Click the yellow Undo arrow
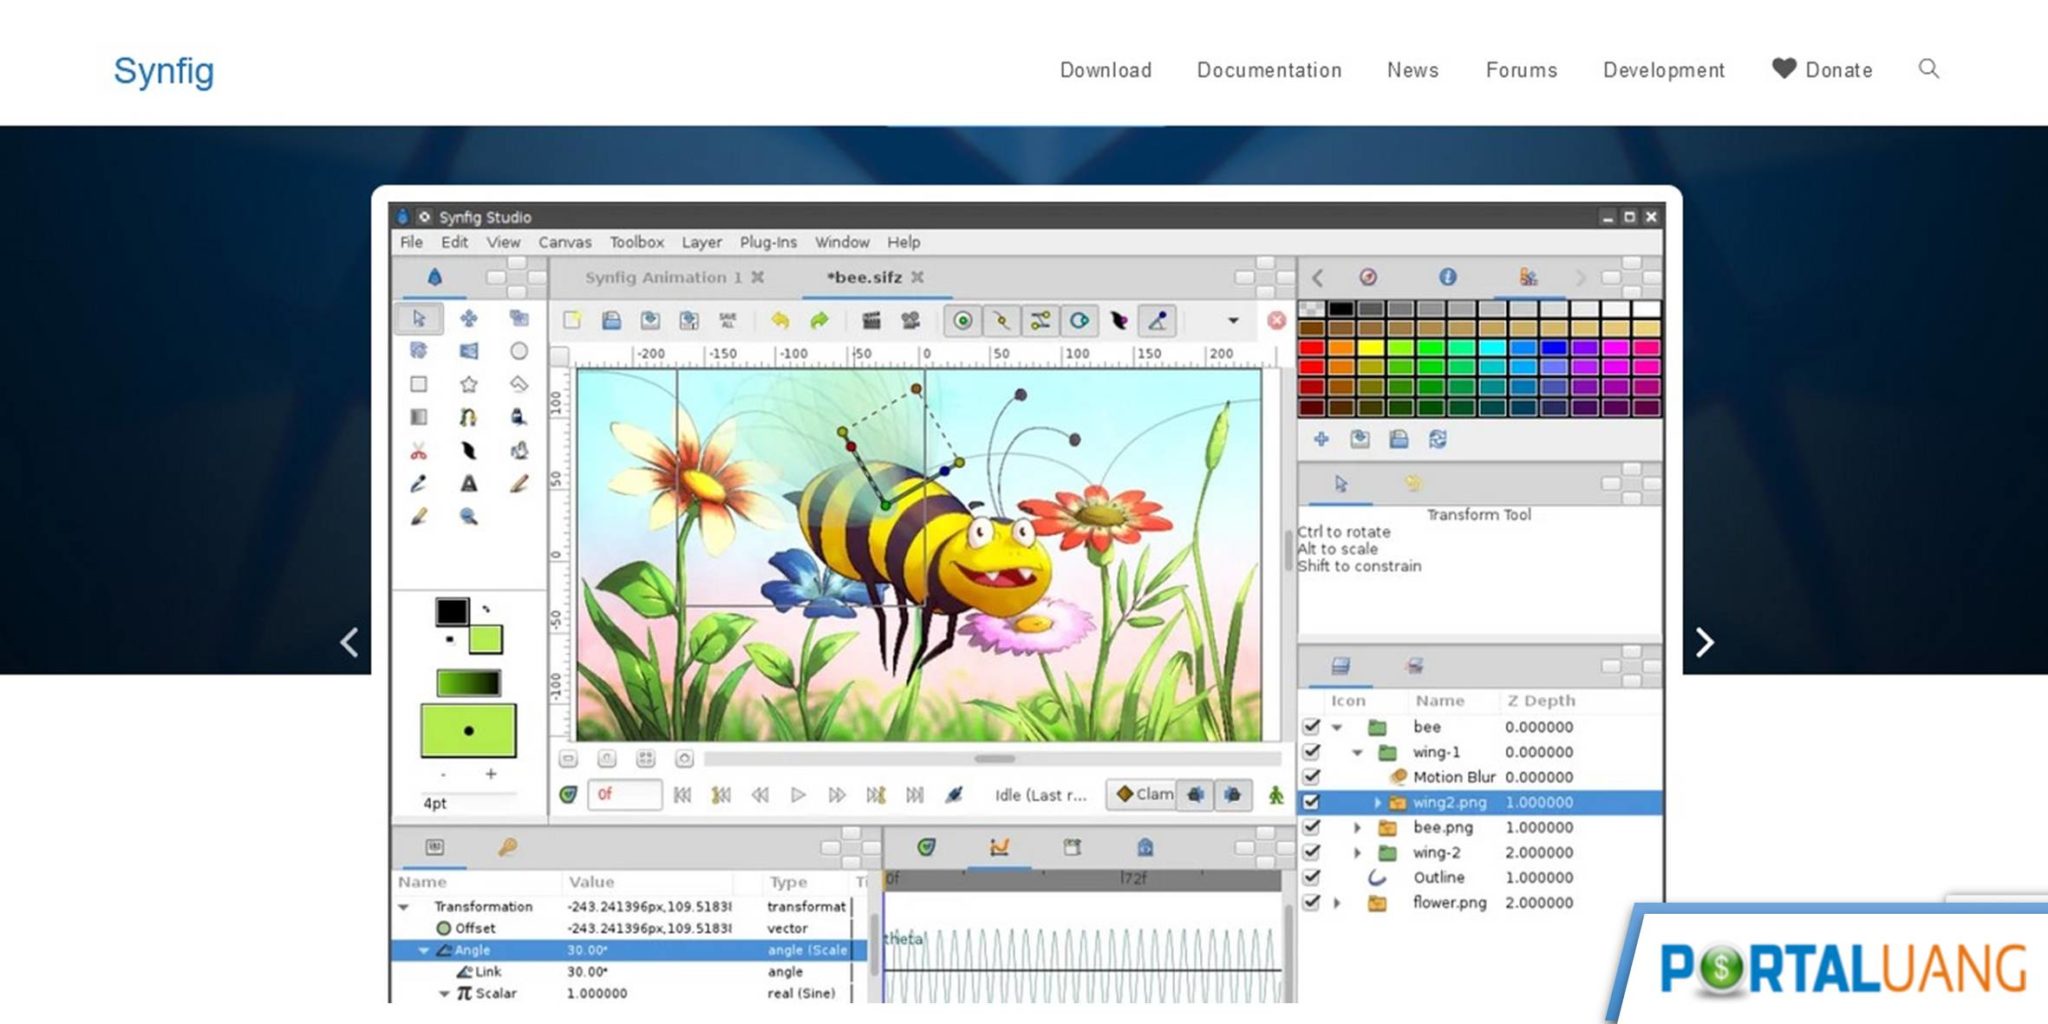The image size is (2048, 1024). click(780, 320)
